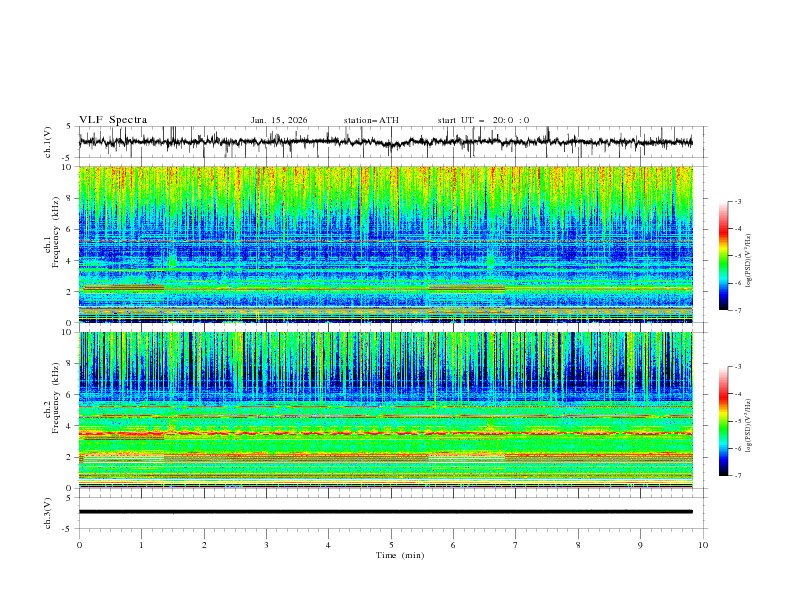Select the ch.2 "Frequency (kHz)" axis label
792x612 pixels.
(x=55, y=397)
